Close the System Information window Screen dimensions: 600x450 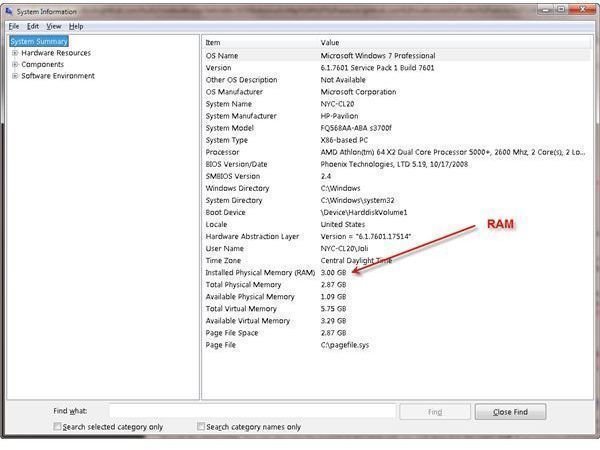[x=582, y=10]
